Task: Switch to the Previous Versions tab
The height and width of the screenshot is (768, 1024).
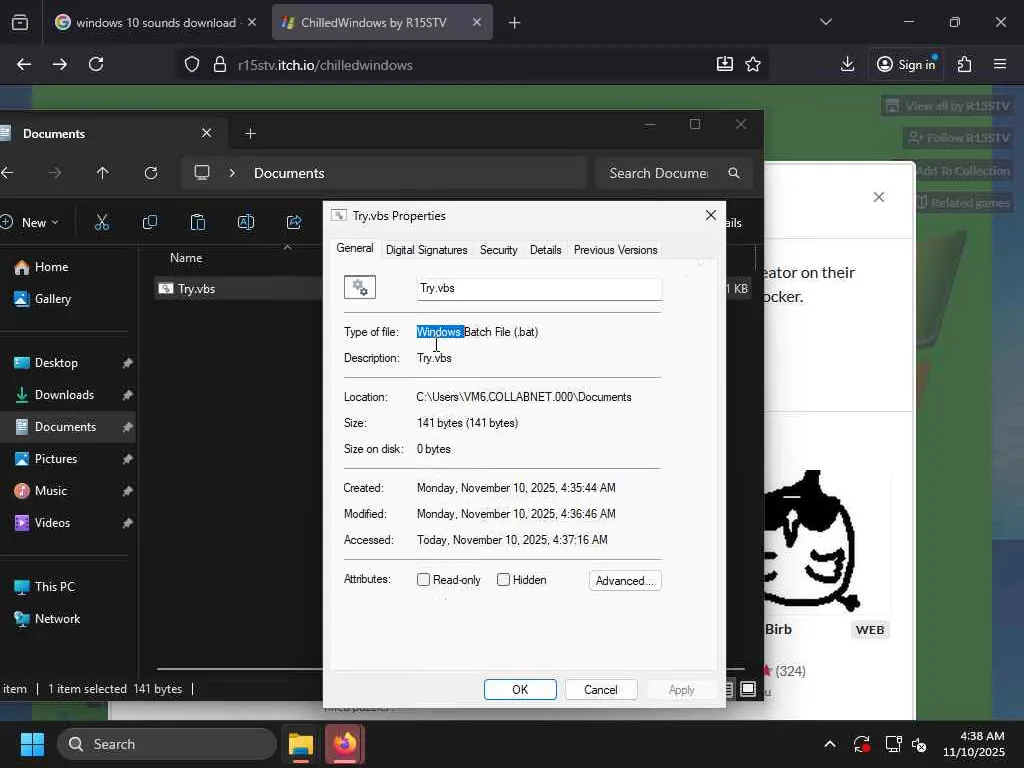Action: tap(615, 250)
